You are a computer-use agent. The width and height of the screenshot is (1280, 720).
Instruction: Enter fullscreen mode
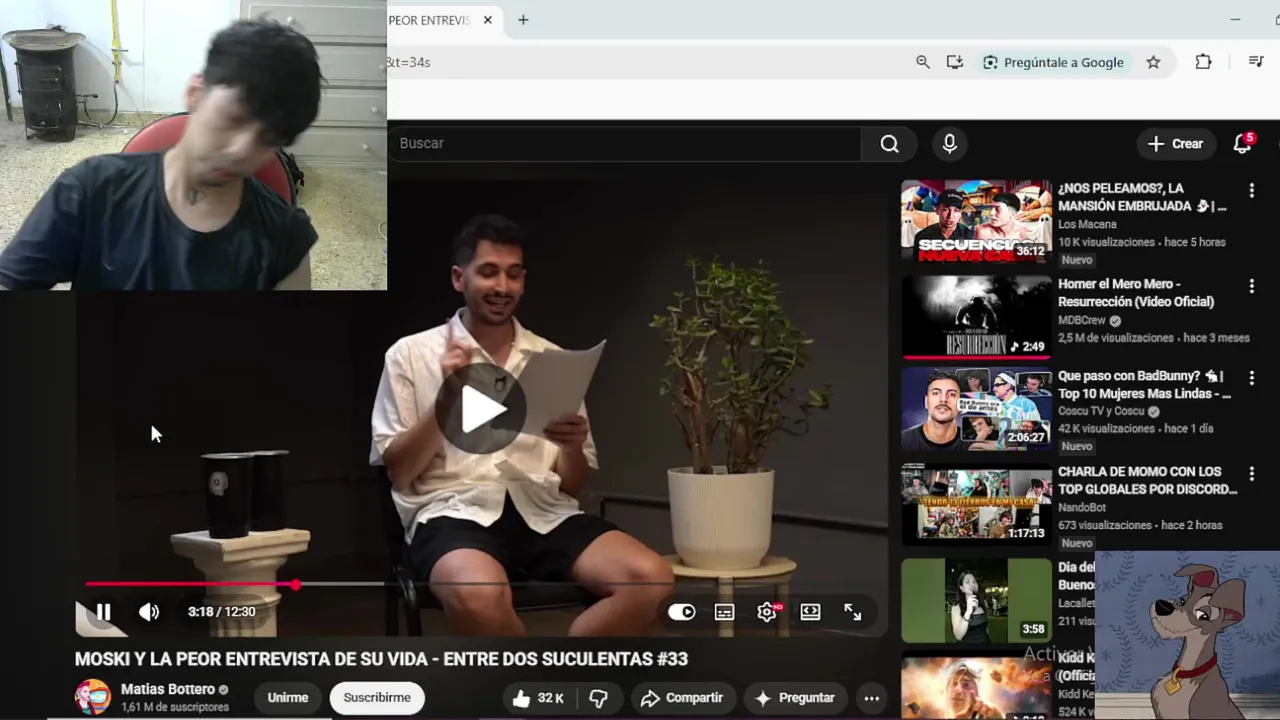[x=853, y=612]
